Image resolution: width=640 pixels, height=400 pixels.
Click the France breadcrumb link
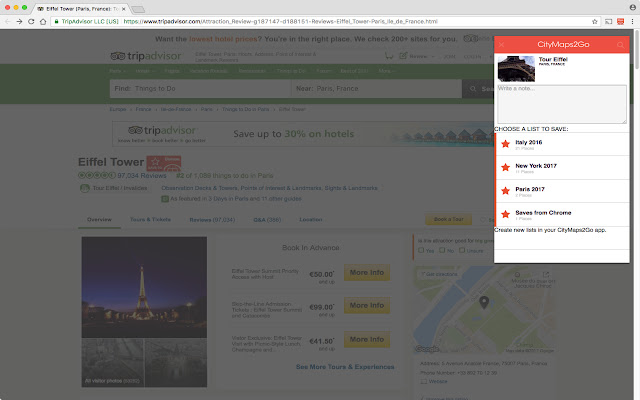click(x=143, y=109)
